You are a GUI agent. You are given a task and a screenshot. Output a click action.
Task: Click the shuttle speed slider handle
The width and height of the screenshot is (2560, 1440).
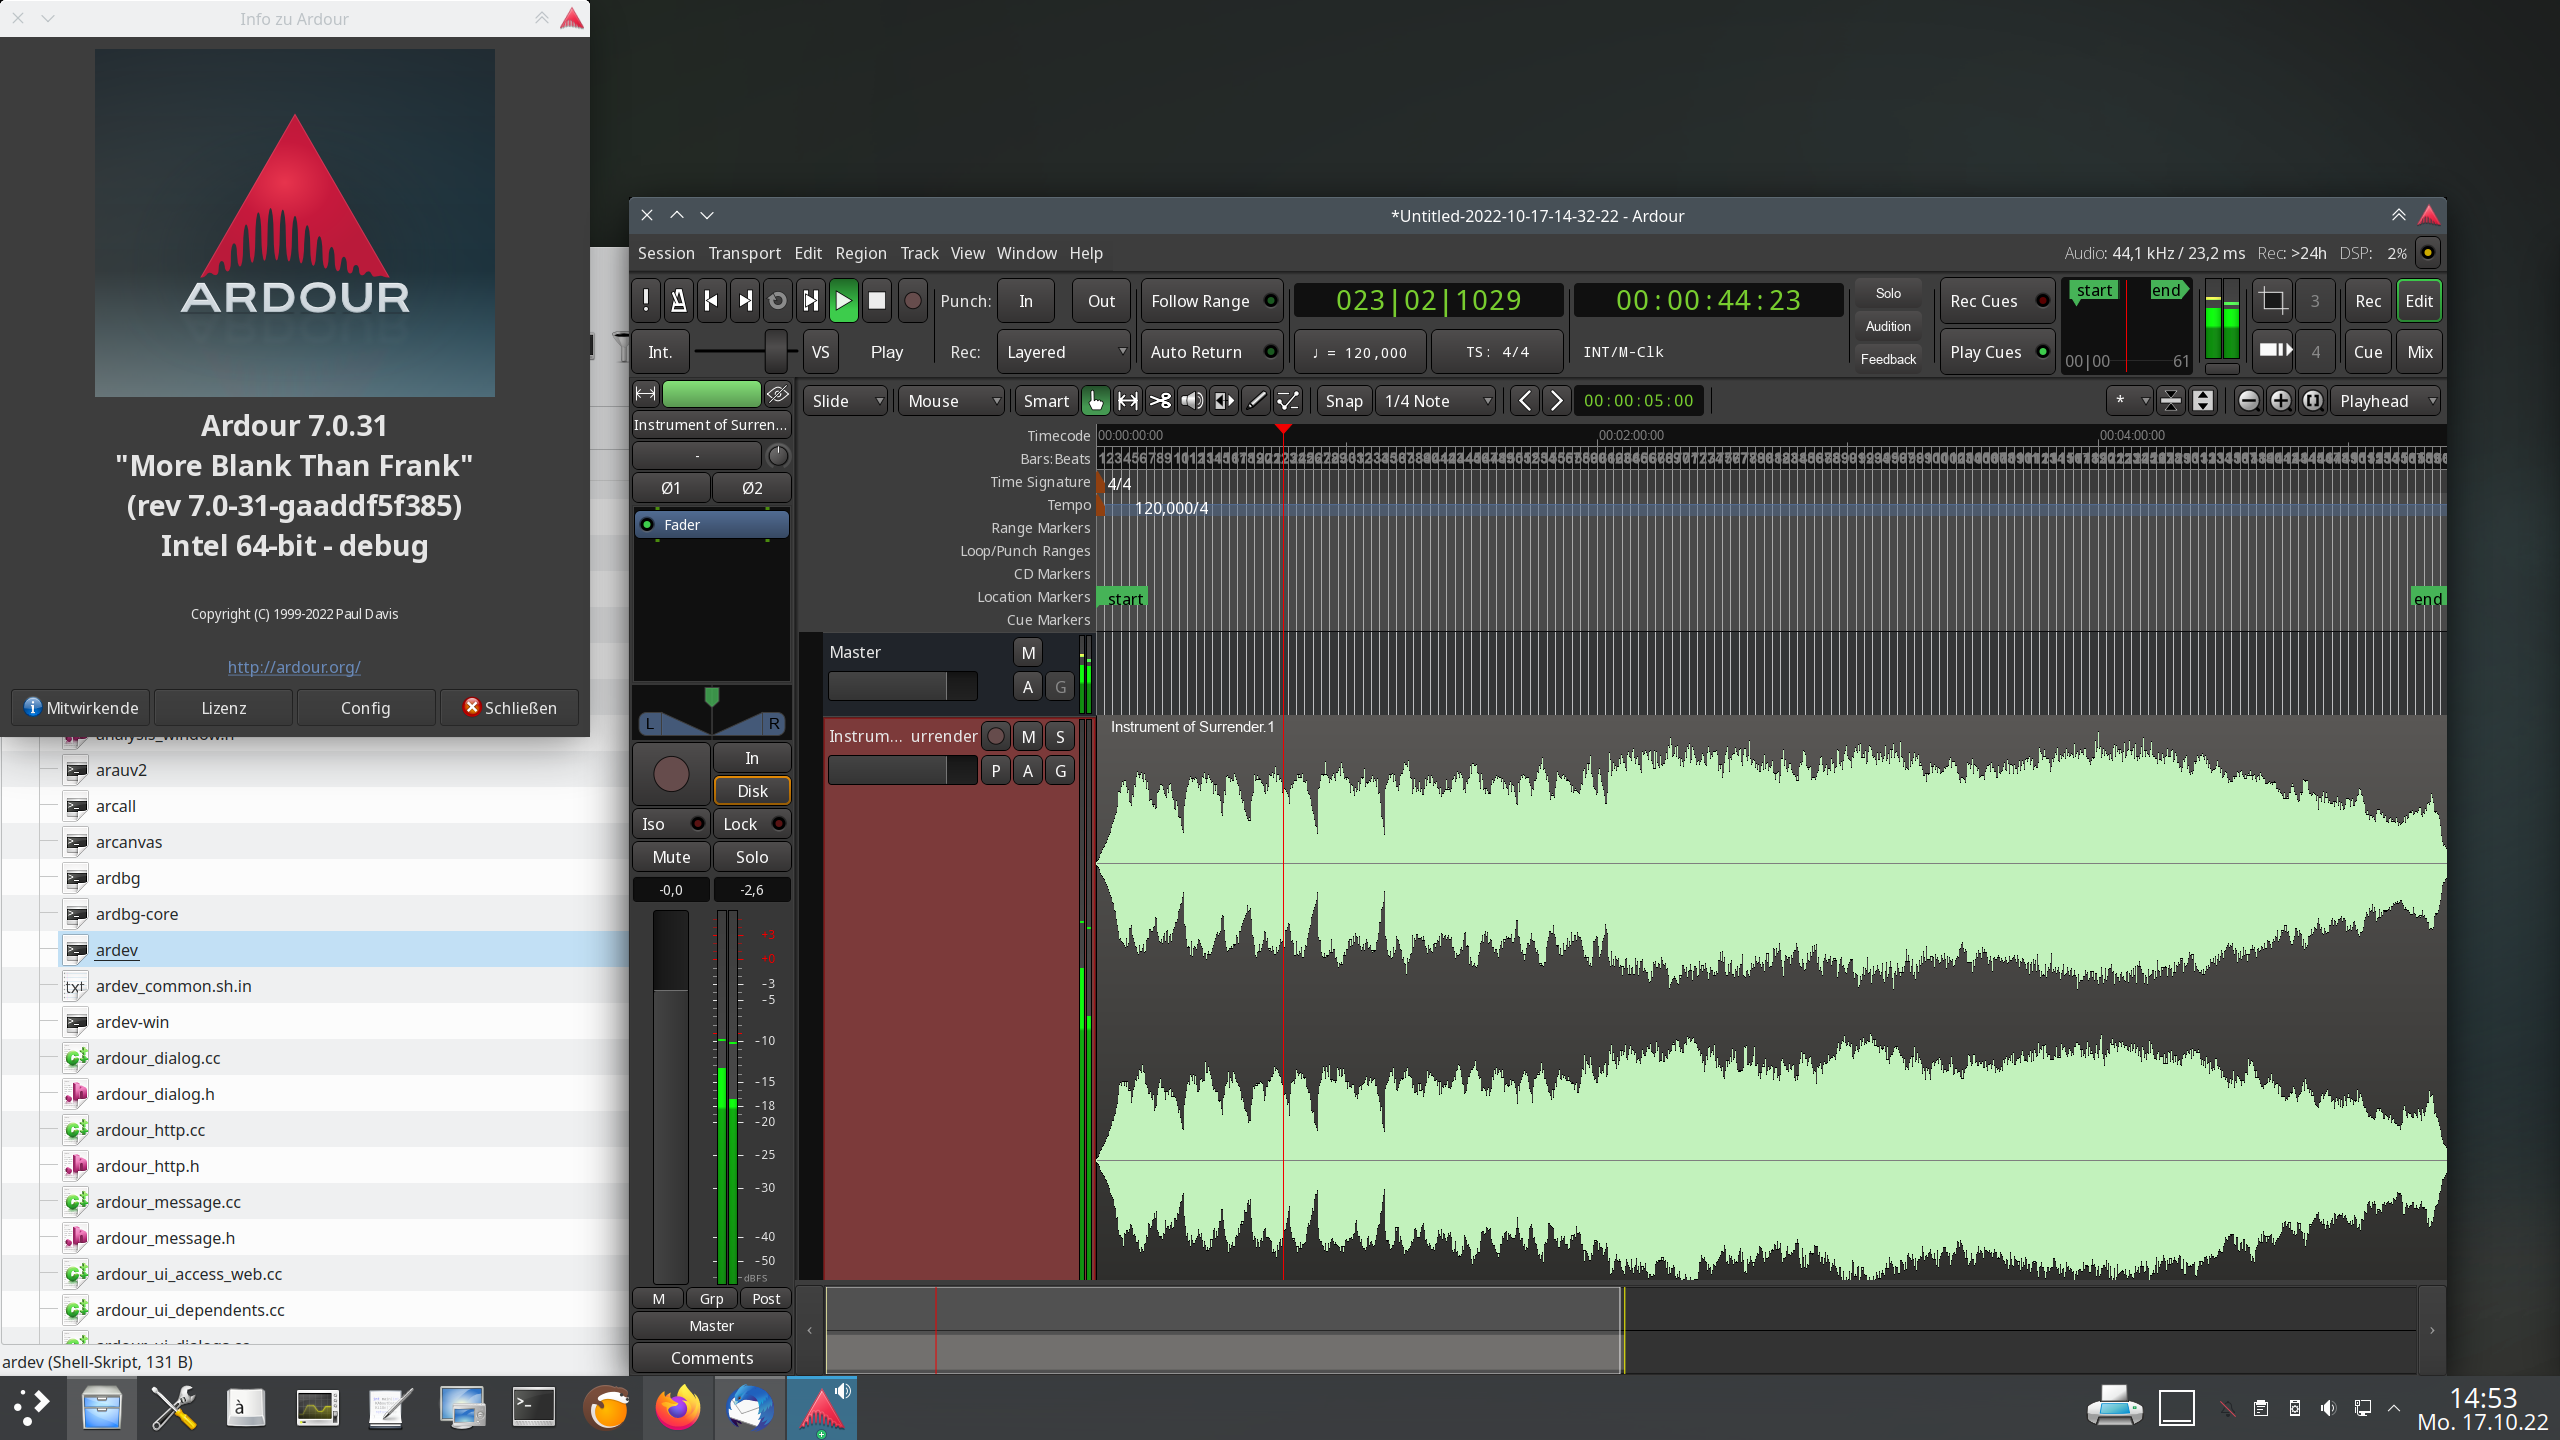click(x=776, y=351)
